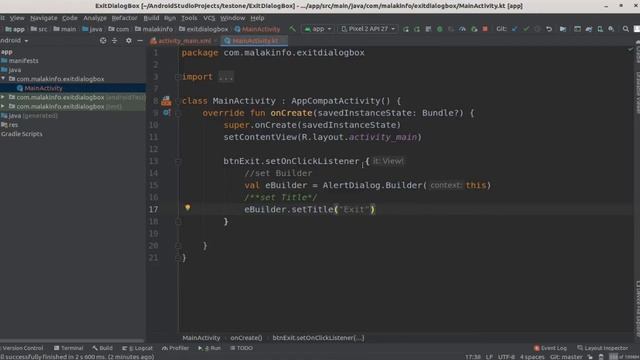Viewport: 640px width, 360px height.
Task: Open the Event Log panel
Action: (x=551, y=348)
